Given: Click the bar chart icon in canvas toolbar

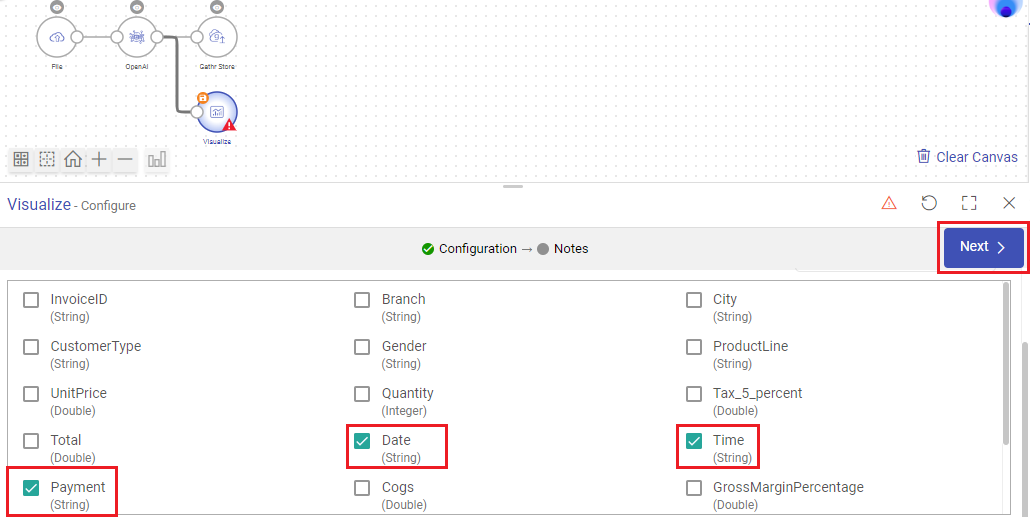Looking at the screenshot, I should (157, 159).
